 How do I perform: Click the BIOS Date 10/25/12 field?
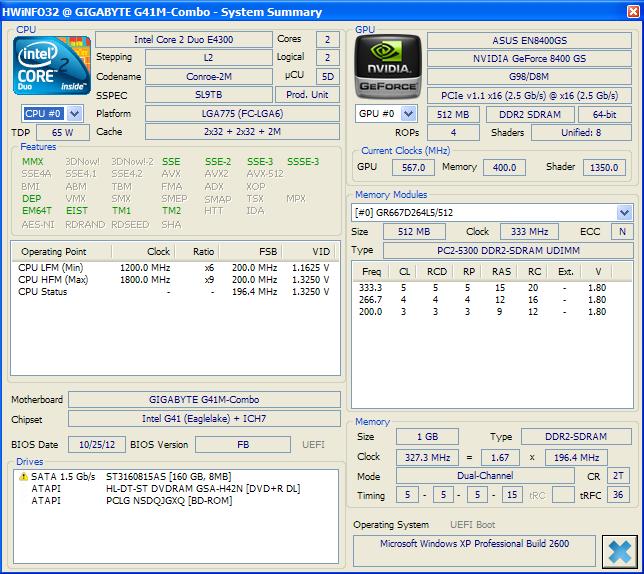click(x=97, y=445)
